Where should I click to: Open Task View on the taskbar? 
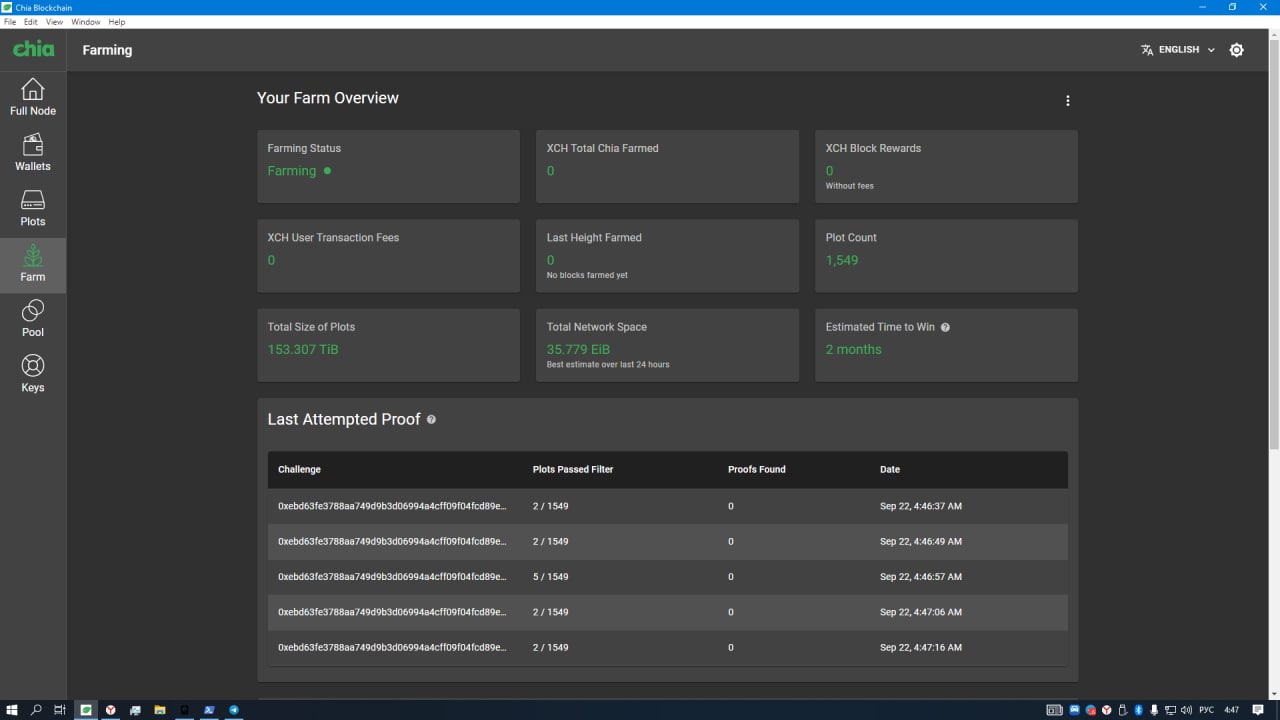(x=60, y=710)
